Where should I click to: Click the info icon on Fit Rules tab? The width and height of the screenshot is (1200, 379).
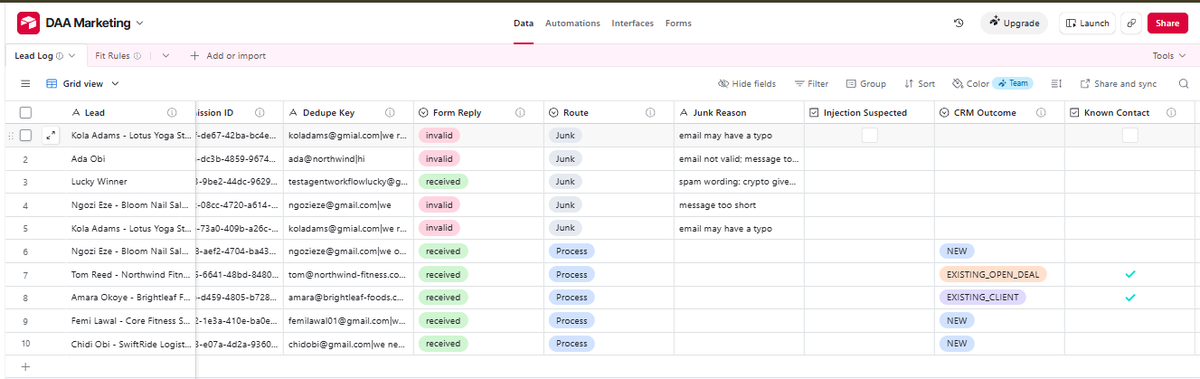(137, 55)
